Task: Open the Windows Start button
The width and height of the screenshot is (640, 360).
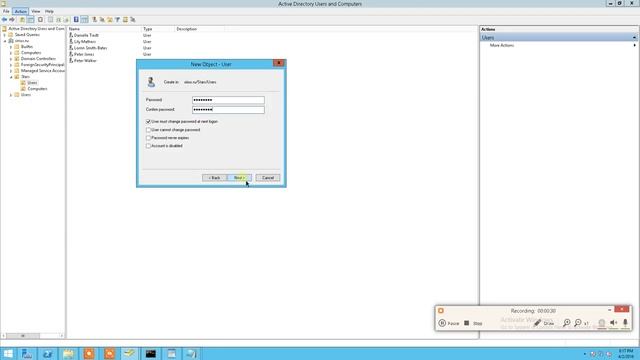Action: click(8, 353)
